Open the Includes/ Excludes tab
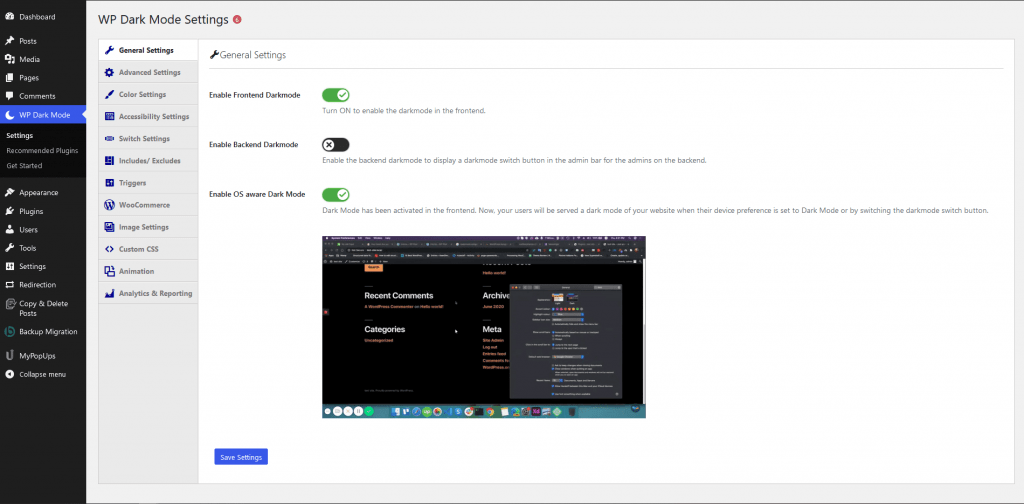Viewport: 1024px width, 504px height. (148, 161)
